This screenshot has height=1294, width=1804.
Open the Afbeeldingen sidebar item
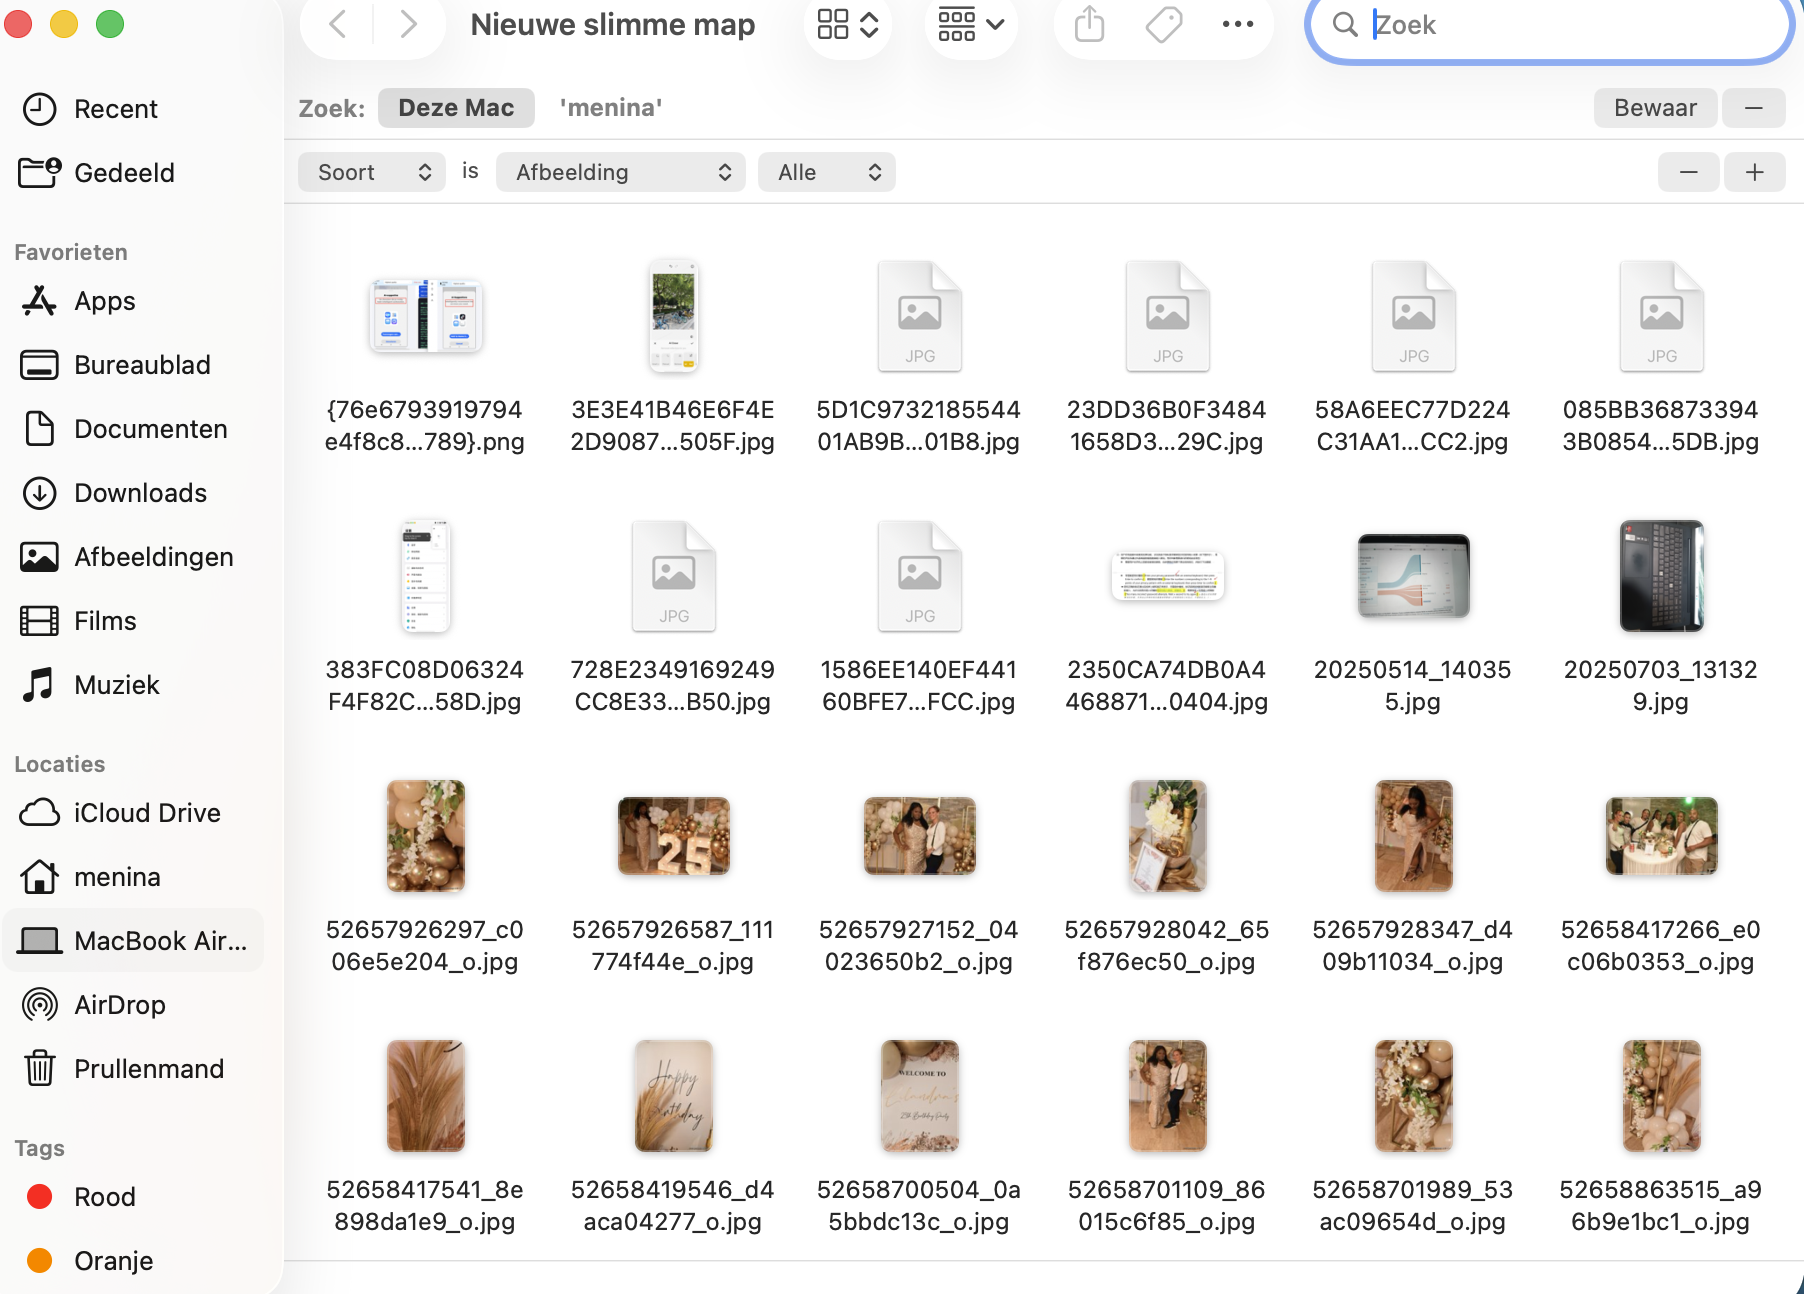(153, 557)
